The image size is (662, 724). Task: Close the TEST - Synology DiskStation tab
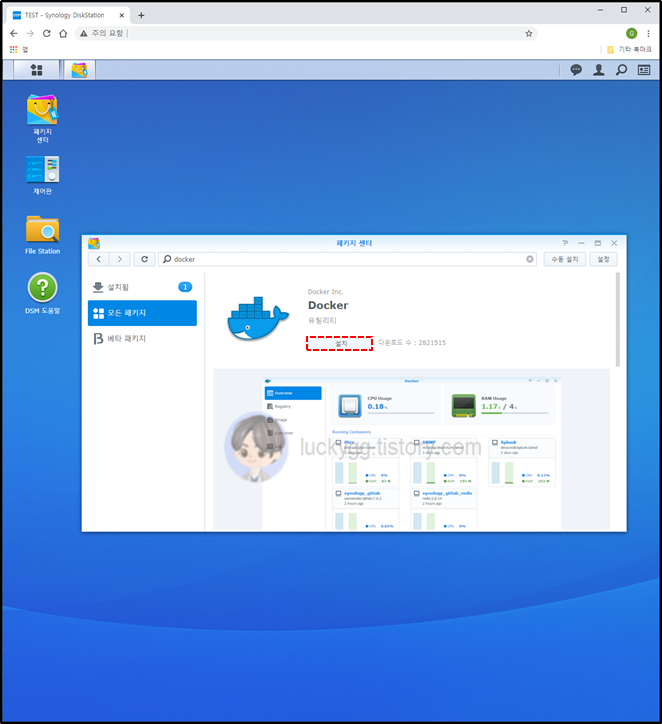pyautogui.click(x=121, y=15)
